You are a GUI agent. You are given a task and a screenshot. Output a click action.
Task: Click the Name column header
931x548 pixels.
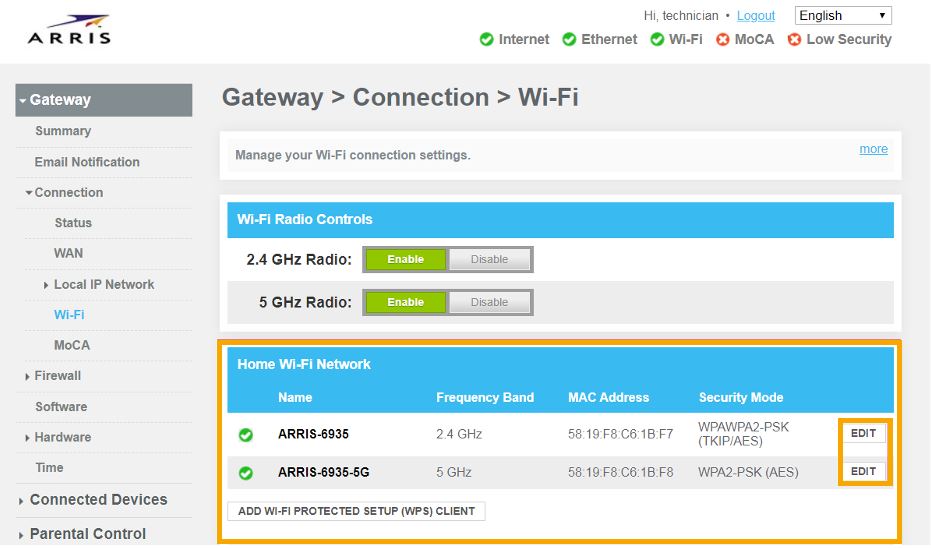tap(295, 397)
